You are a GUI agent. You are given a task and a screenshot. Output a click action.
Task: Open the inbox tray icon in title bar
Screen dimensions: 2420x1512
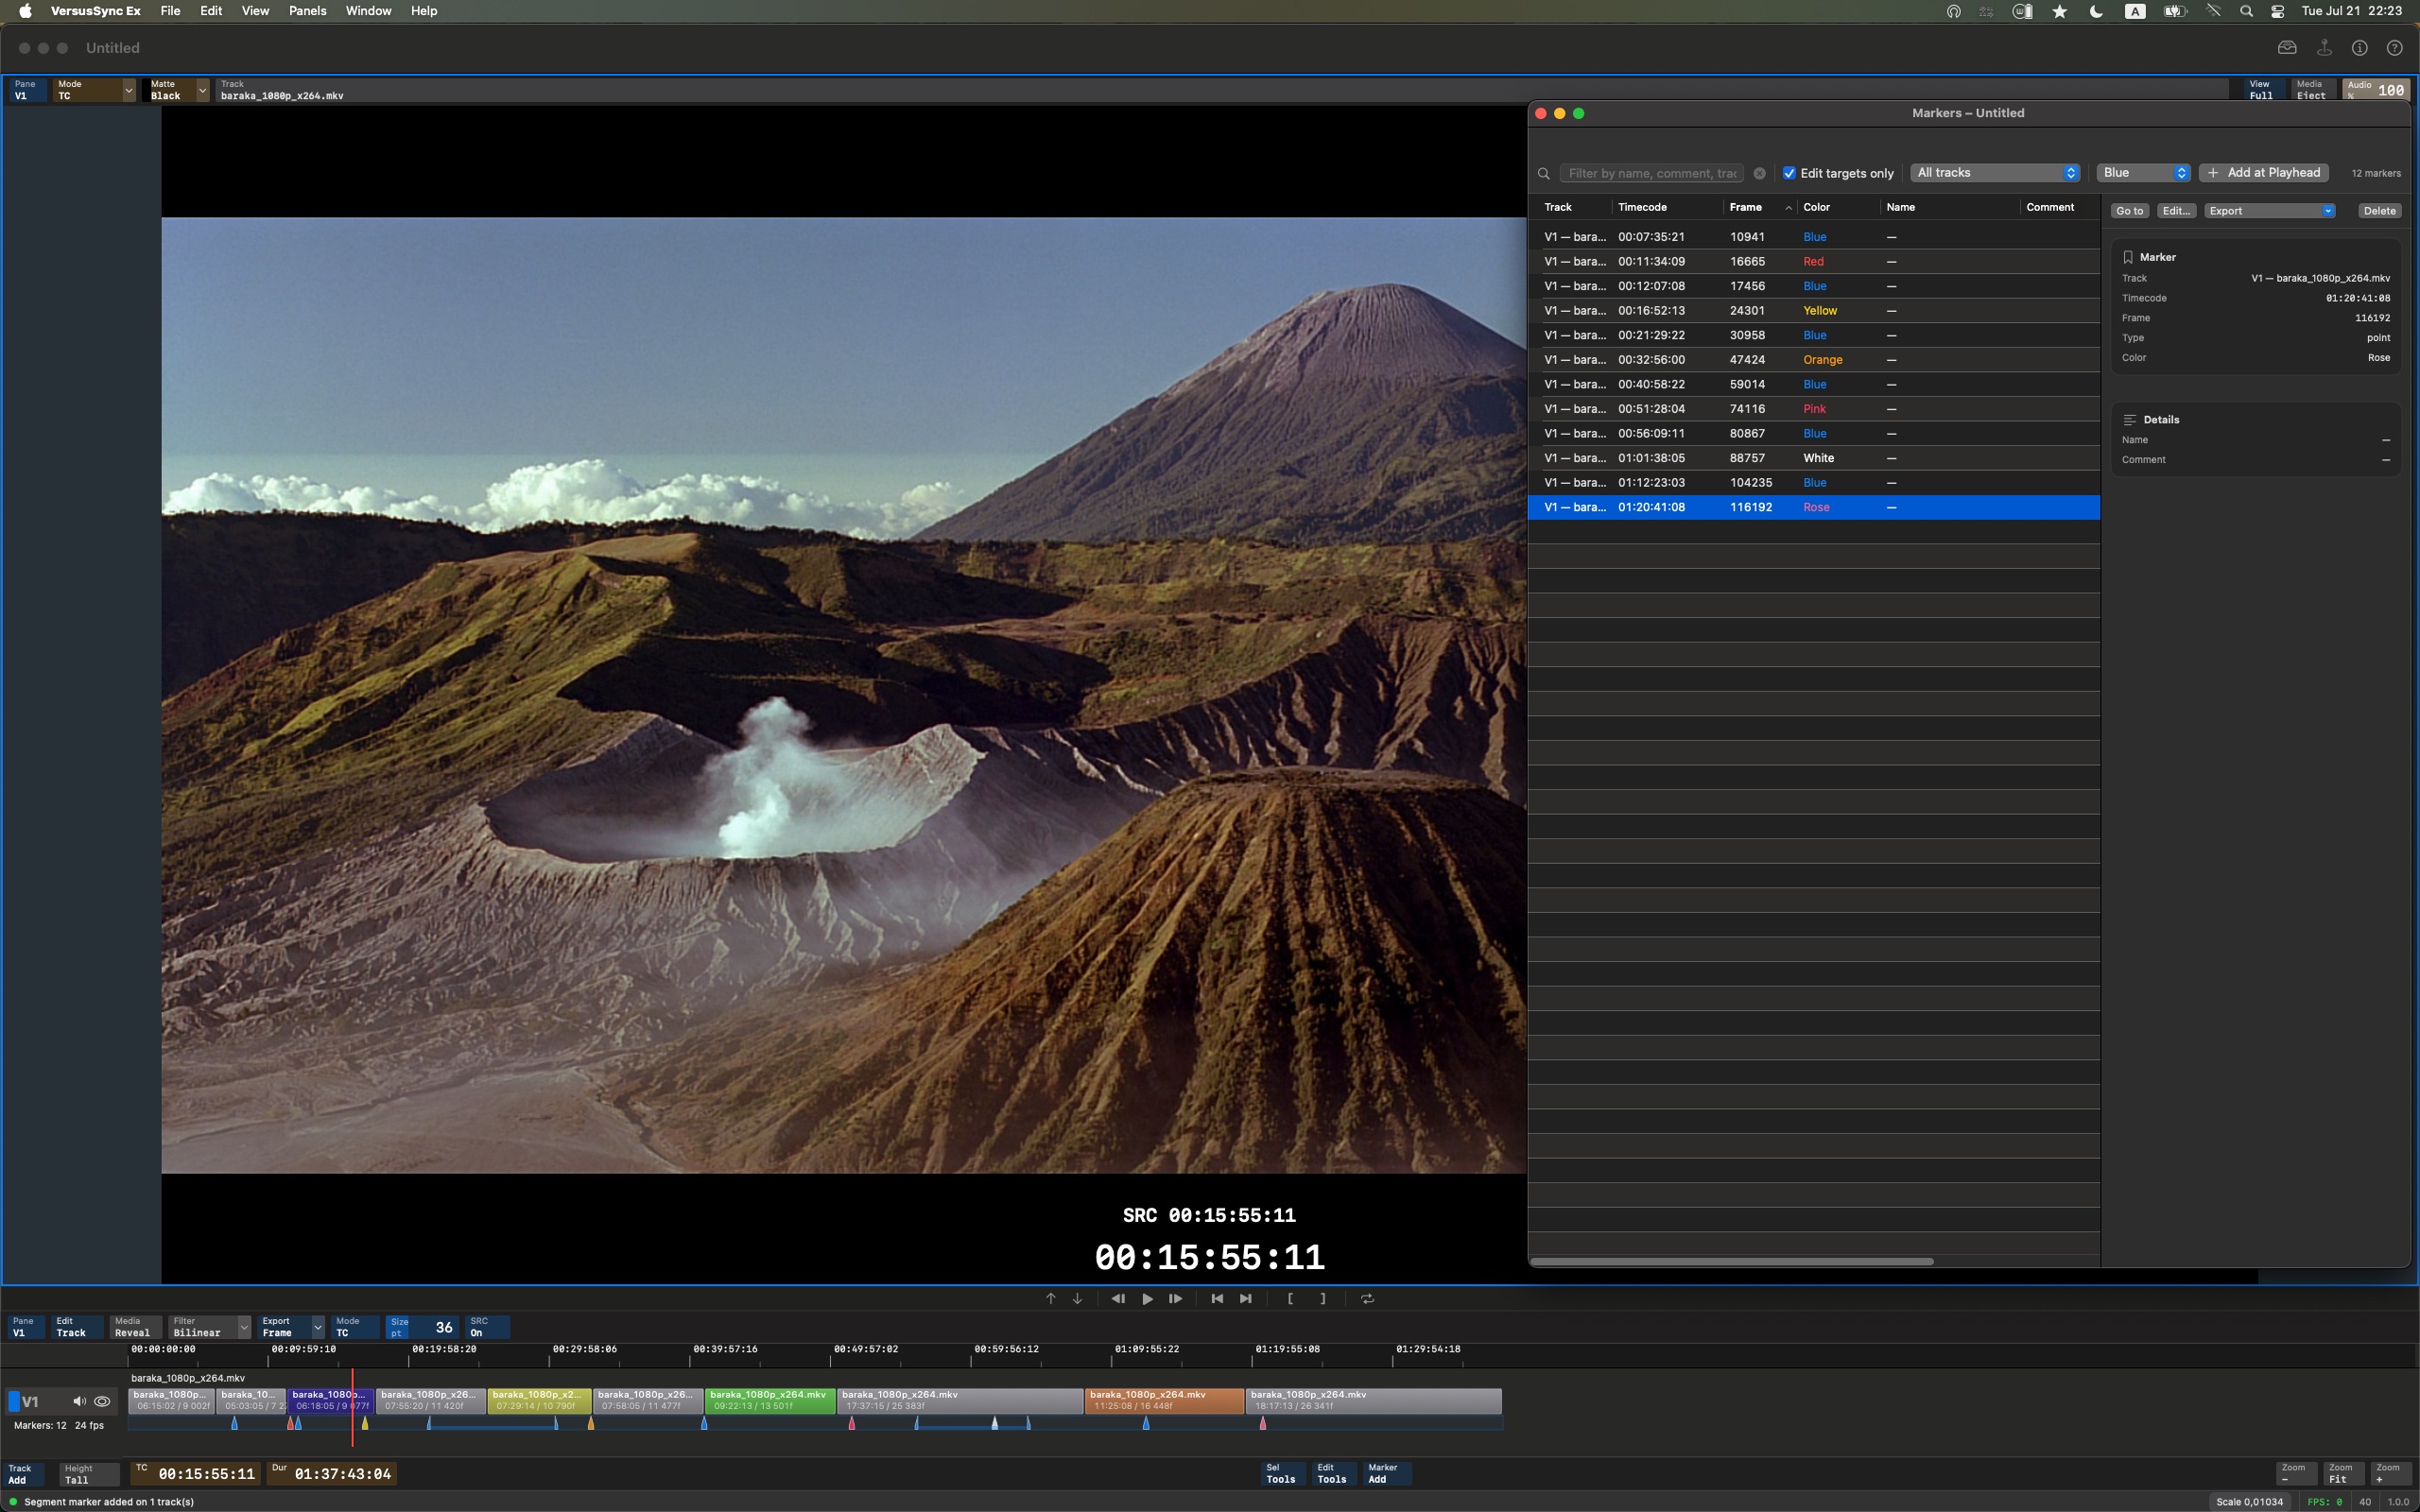[x=2287, y=47]
